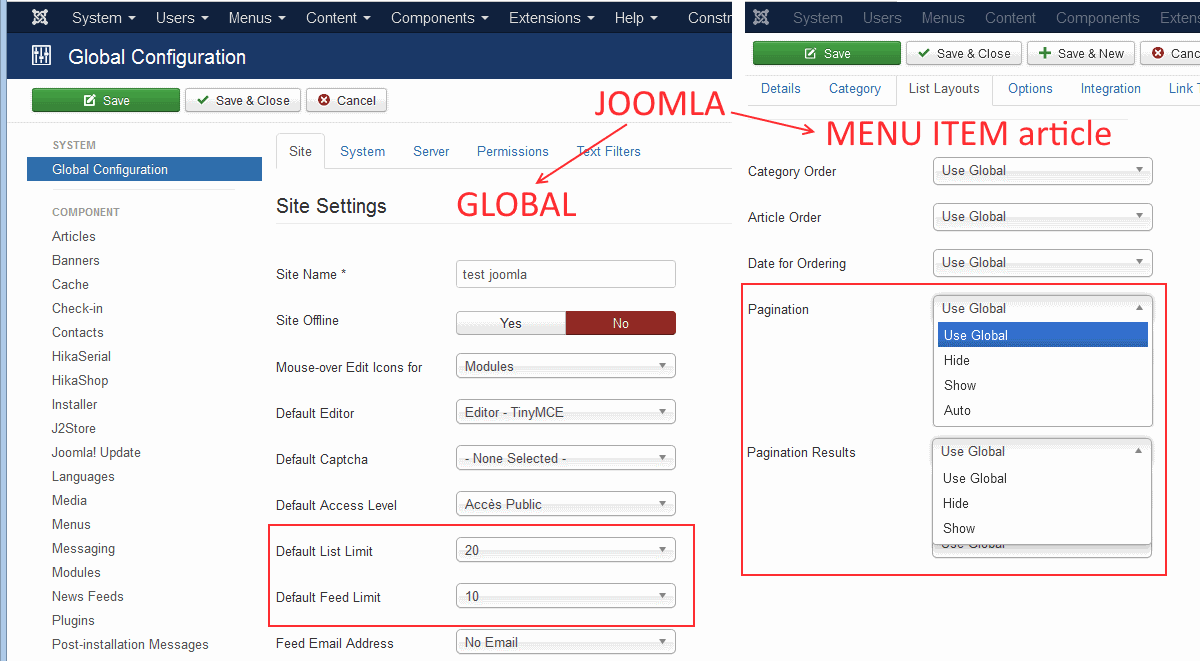Choose Show in Pagination Results list
1200x661 pixels.
[1042, 528]
